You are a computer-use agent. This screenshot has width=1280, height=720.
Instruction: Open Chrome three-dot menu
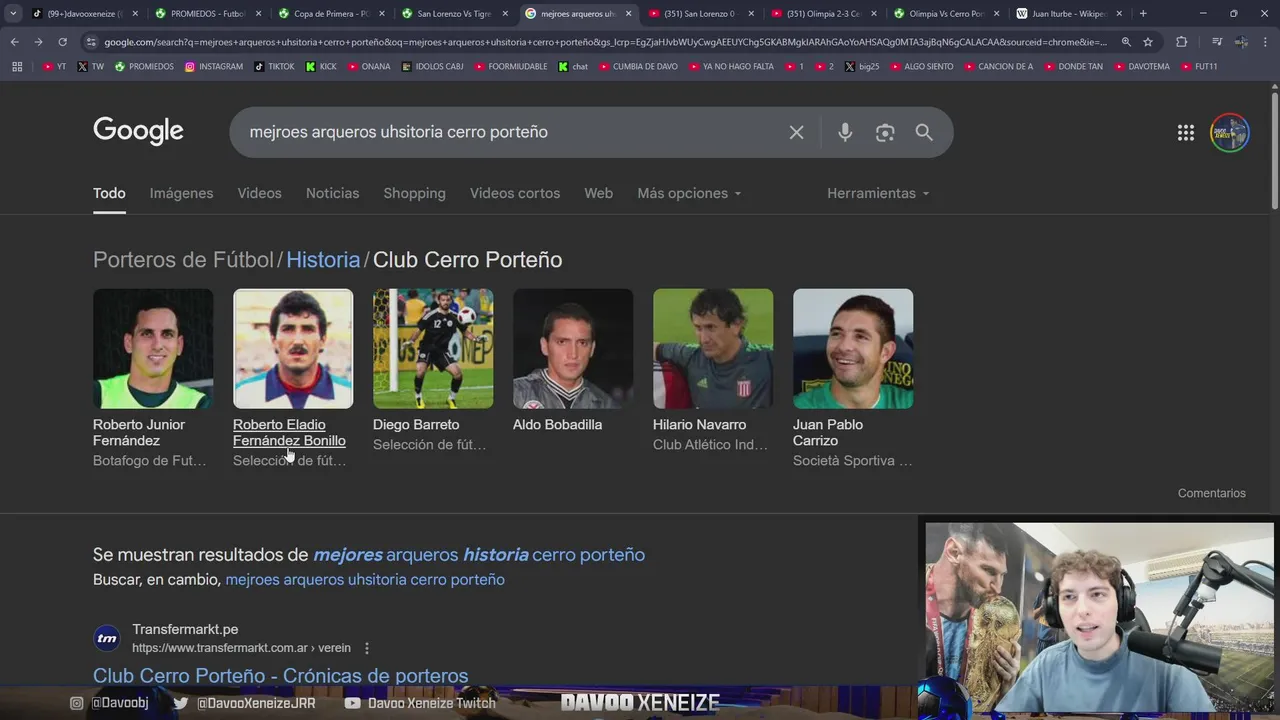coord(1266,42)
